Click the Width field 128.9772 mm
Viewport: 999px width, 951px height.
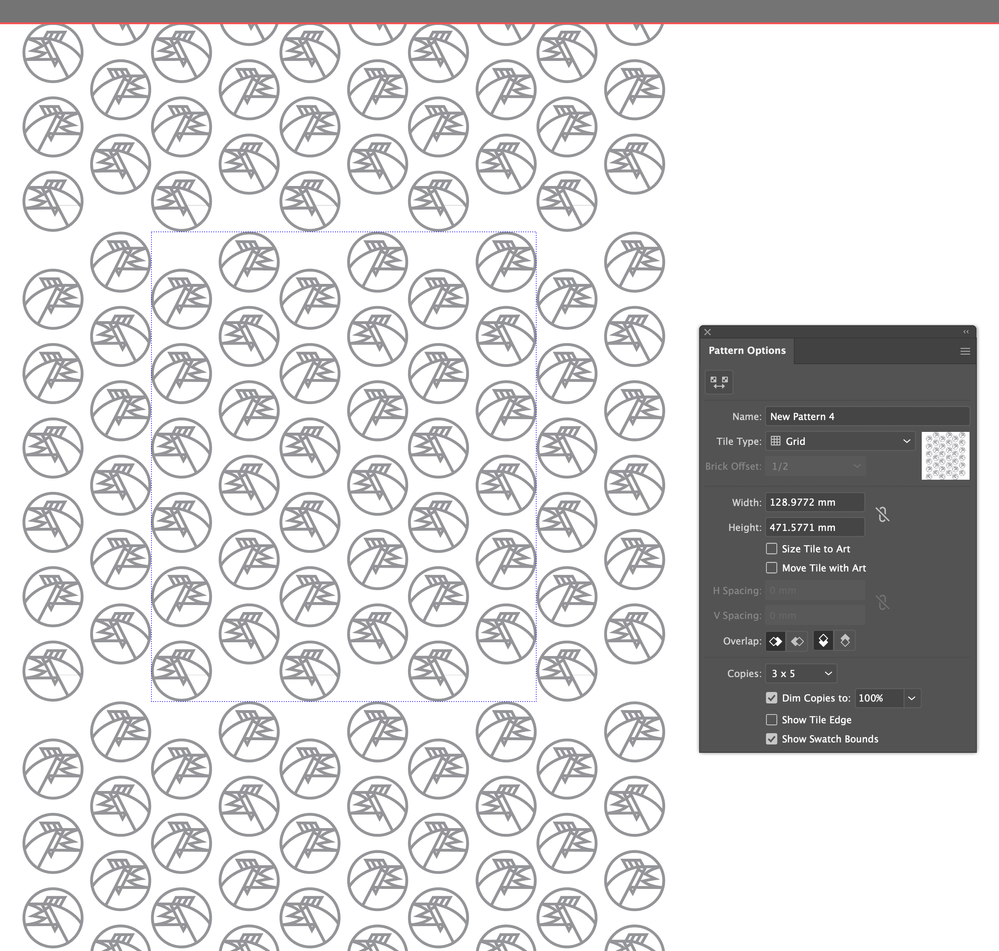pos(815,502)
